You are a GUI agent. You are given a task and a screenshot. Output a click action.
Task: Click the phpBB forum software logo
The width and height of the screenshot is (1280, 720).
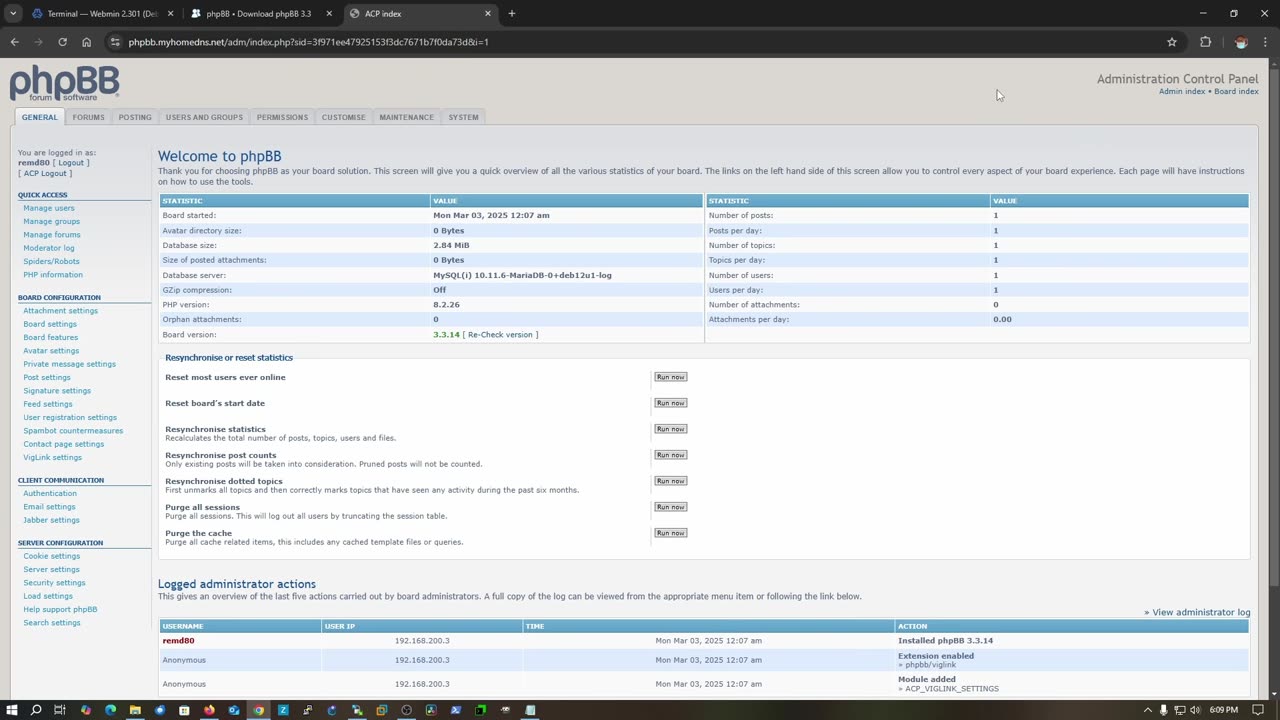pos(65,83)
